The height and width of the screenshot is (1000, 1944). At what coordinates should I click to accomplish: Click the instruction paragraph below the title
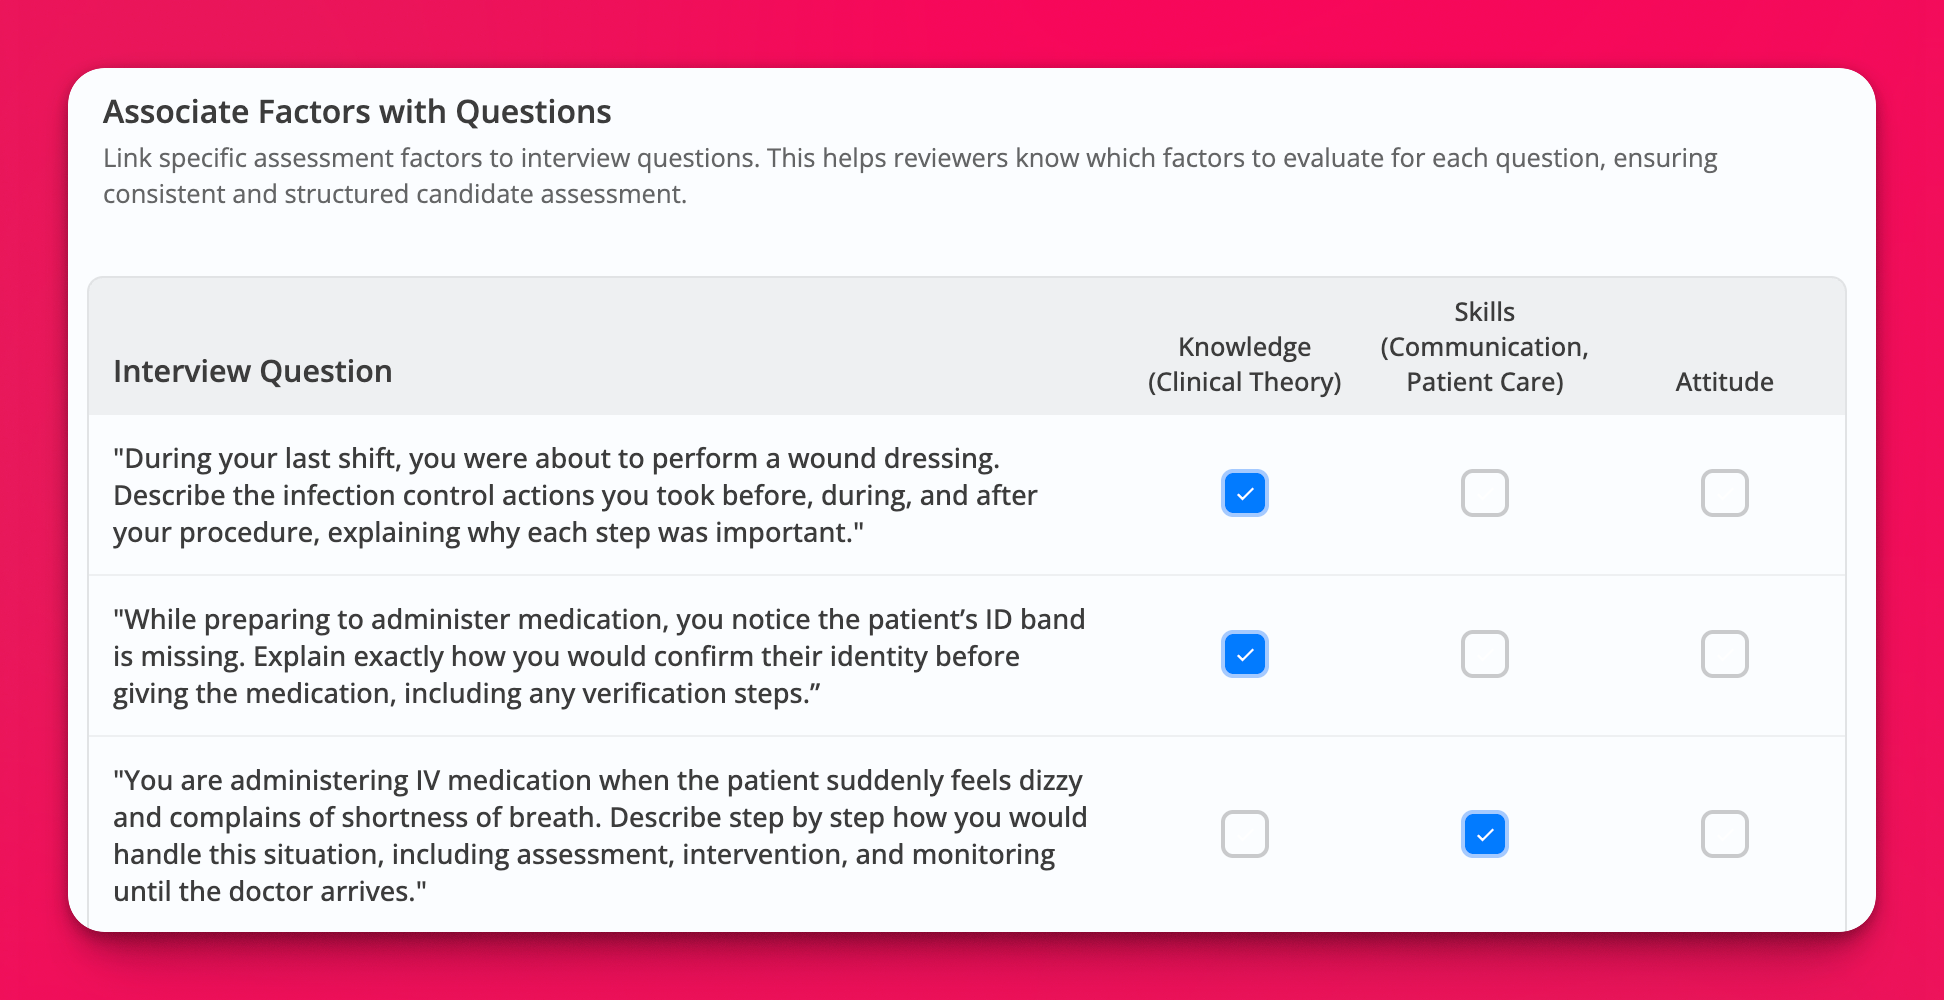(910, 175)
